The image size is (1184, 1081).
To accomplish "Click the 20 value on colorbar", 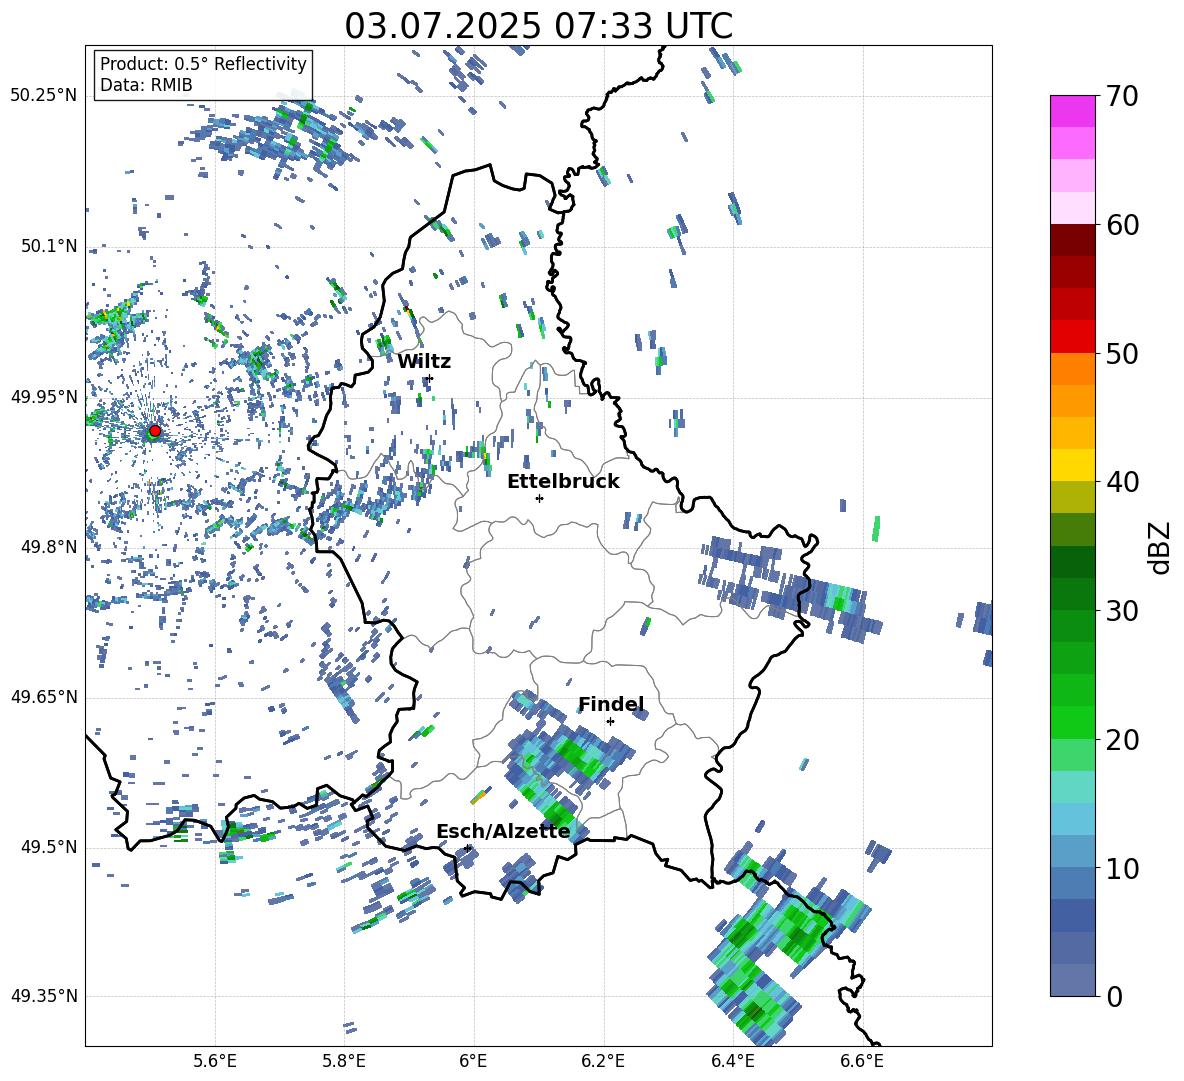I will (1122, 740).
